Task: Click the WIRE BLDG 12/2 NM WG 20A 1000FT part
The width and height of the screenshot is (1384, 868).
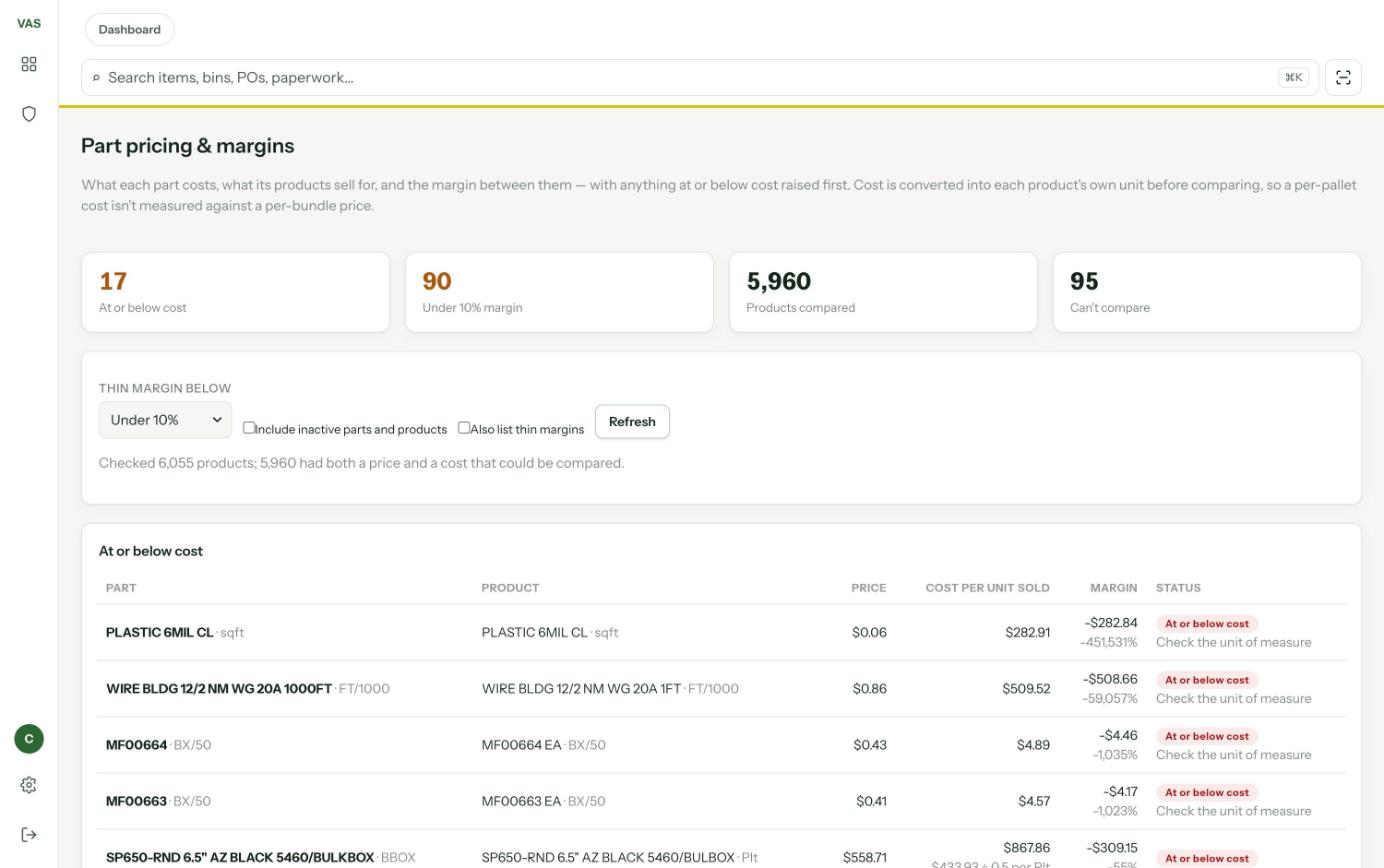Action: (x=219, y=689)
